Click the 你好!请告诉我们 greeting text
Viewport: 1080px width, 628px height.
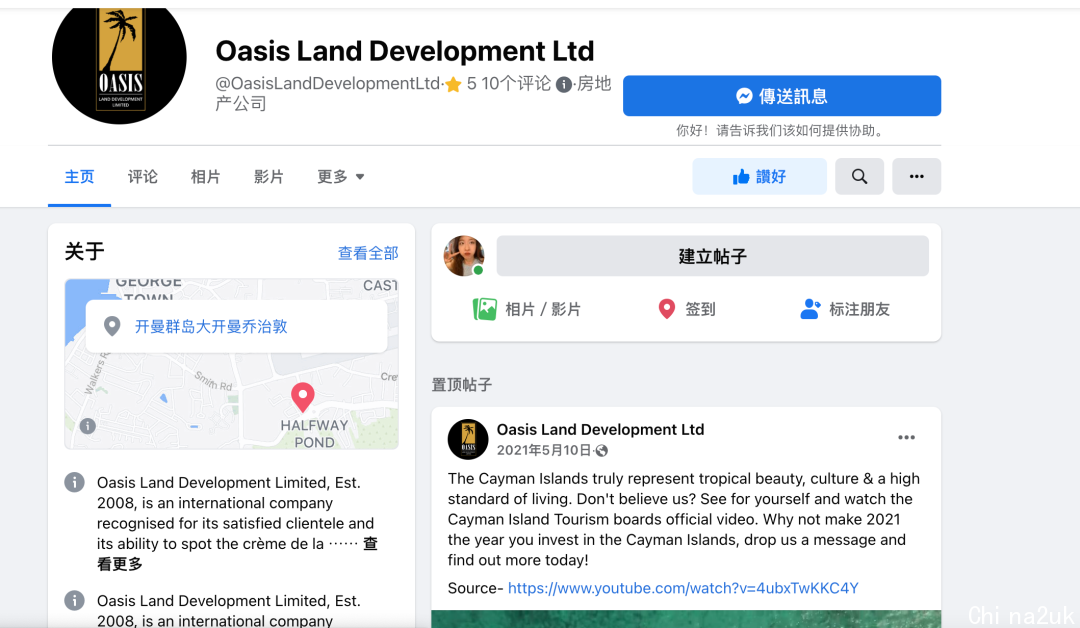click(x=782, y=131)
